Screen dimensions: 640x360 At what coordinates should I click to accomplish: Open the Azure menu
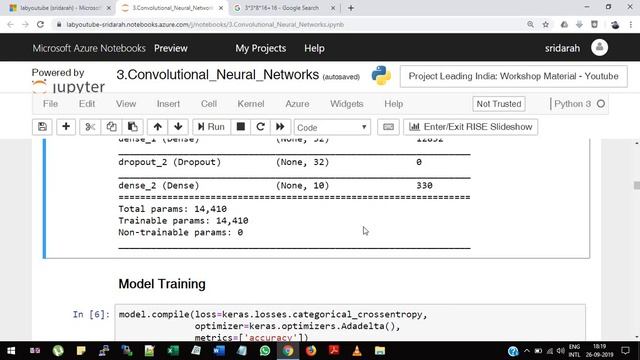(297, 104)
